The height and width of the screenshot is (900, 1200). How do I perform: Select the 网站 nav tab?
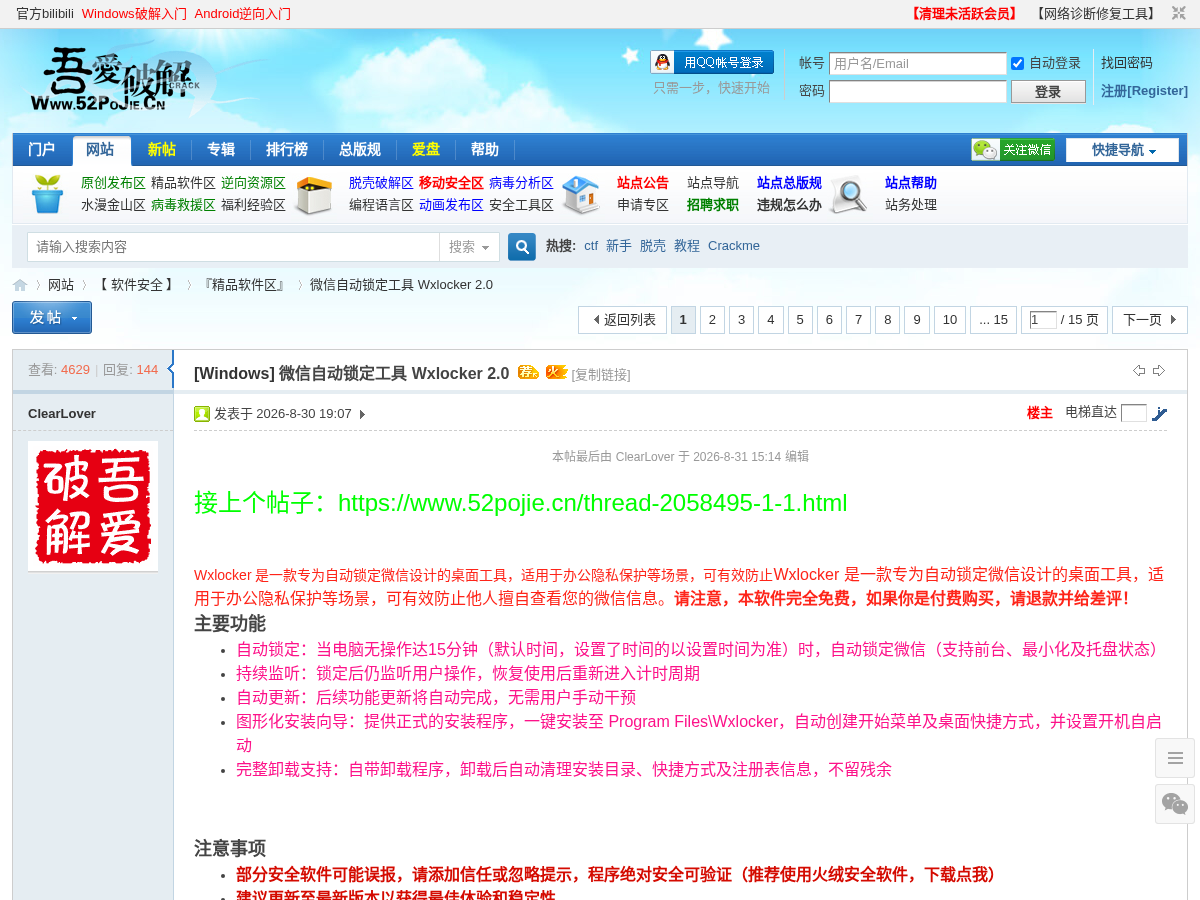tap(100, 150)
